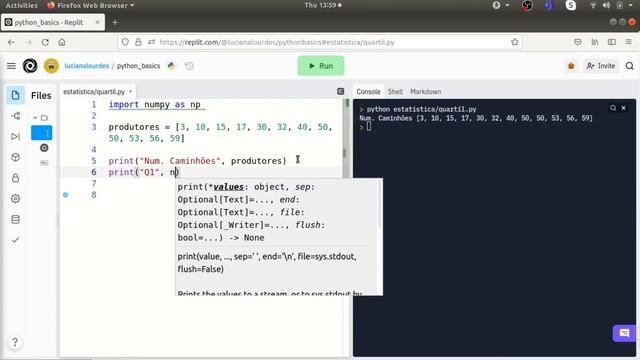
Task: Open the chat bubble button
Action: [x=624, y=333]
